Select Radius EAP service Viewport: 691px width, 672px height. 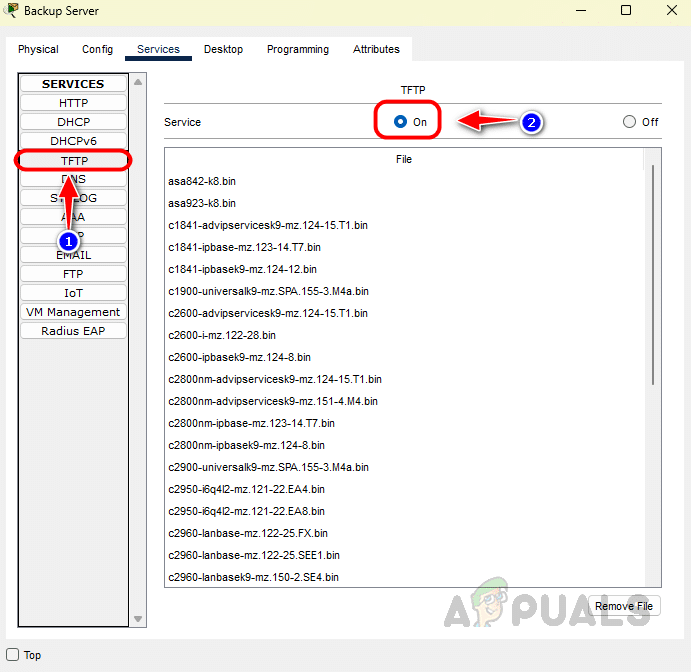(x=73, y=331)
